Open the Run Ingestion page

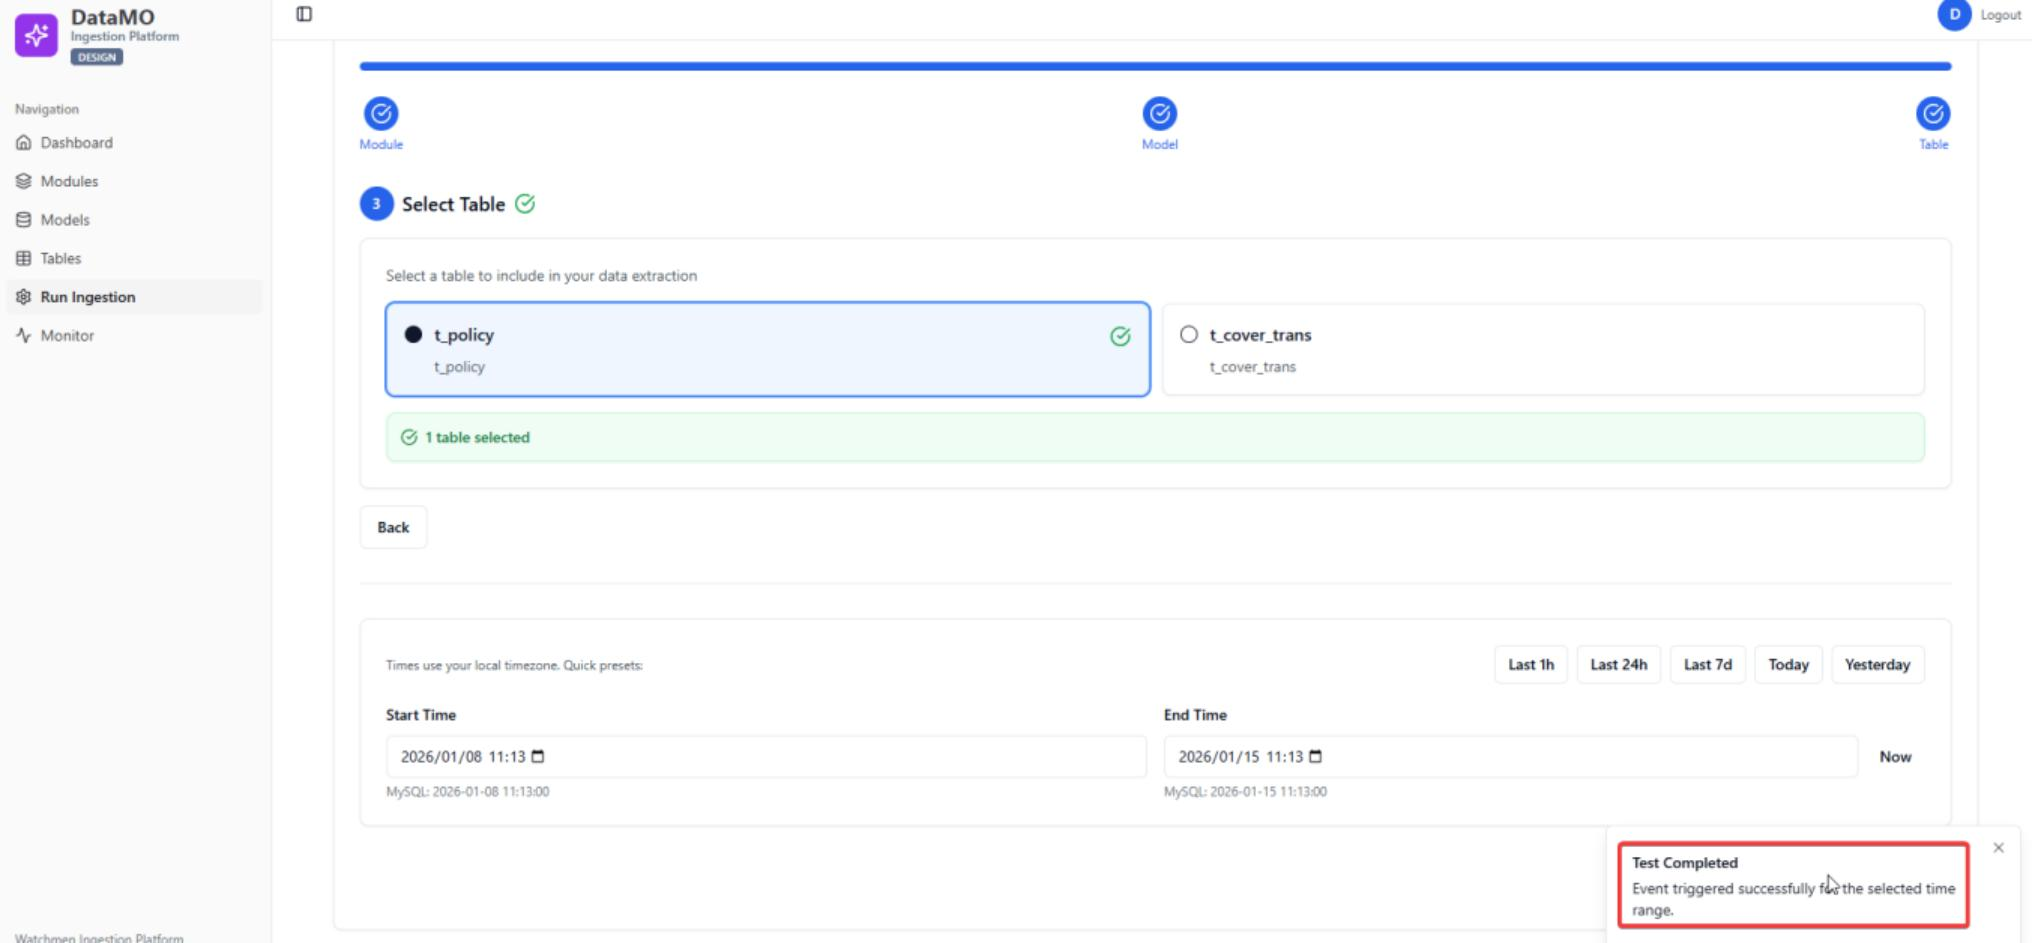(134, 297)
